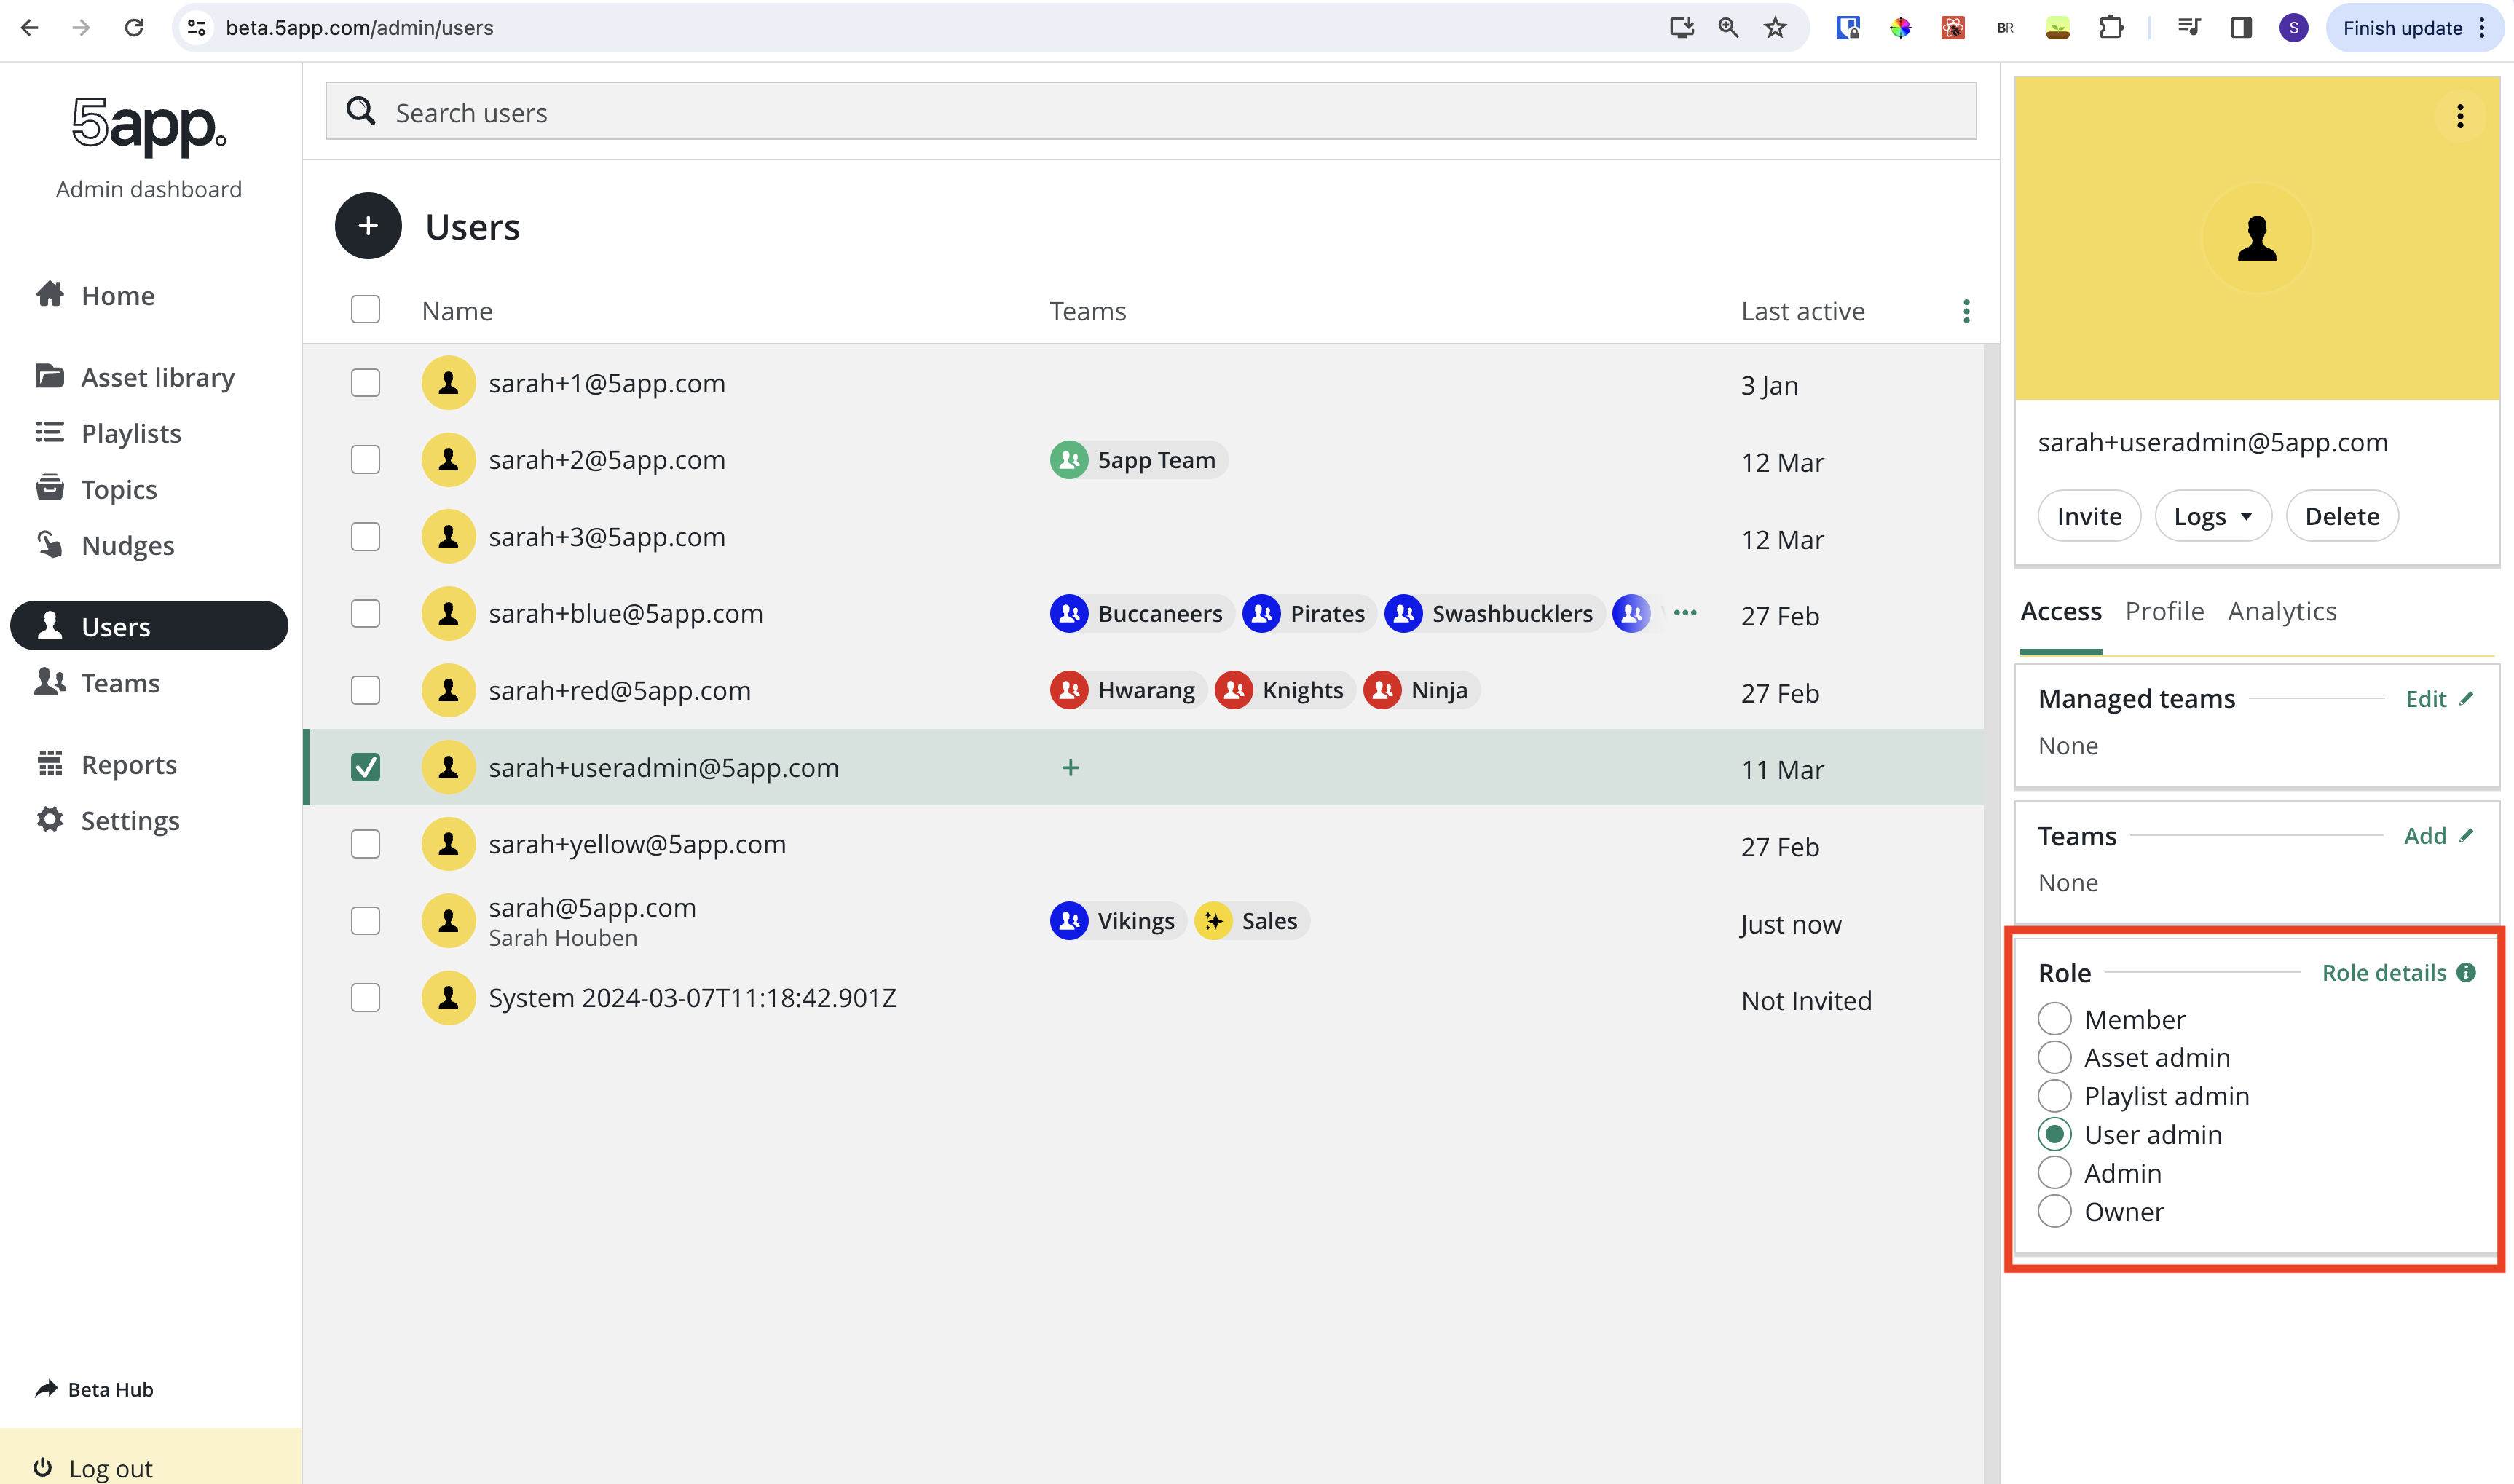
Task: Open the Home page in sidebar
Action: 96,296
